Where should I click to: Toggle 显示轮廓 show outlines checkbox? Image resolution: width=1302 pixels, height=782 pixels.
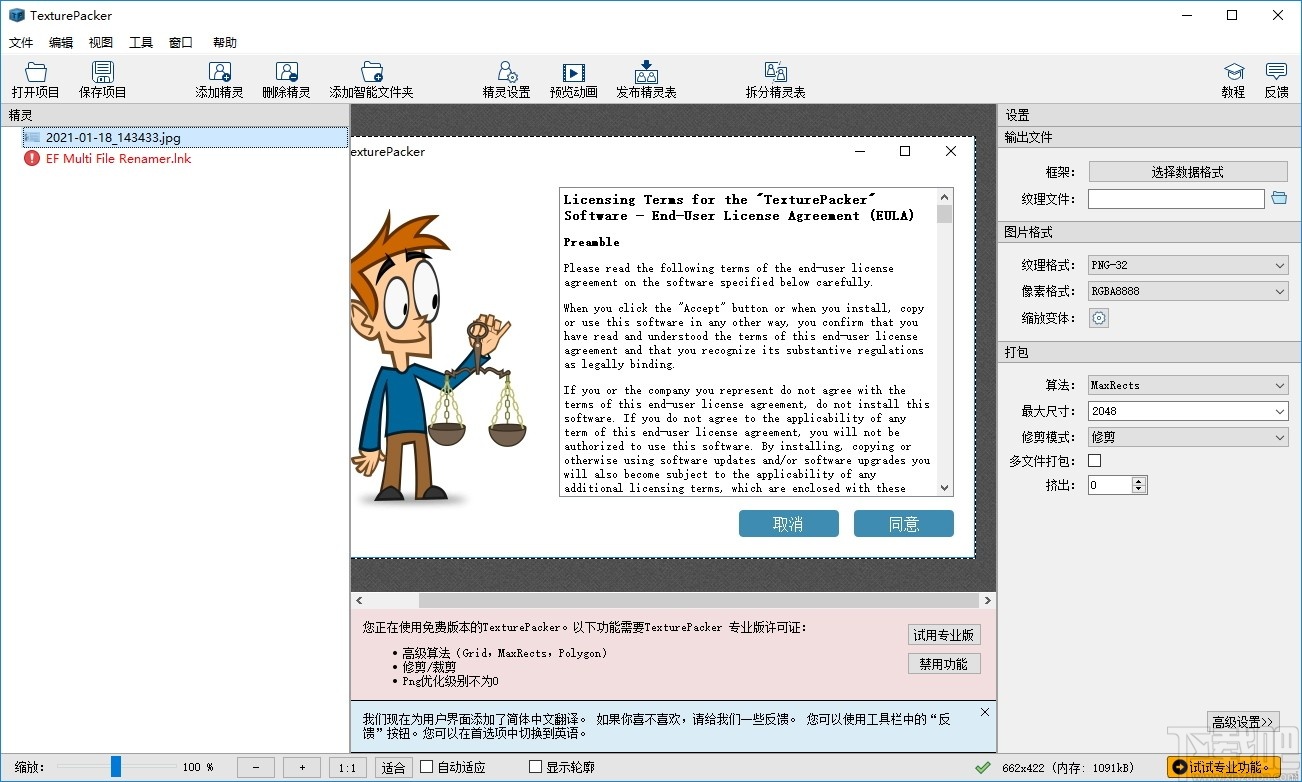tap(535, 767)
